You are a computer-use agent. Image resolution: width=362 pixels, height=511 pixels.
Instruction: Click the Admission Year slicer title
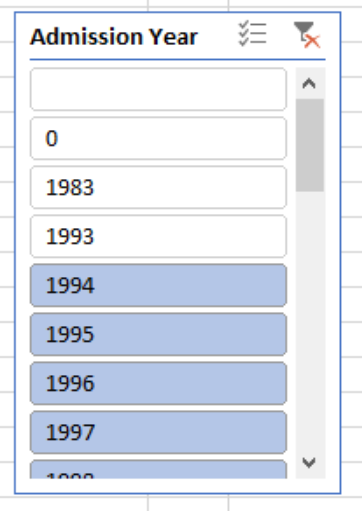[114, 37]
